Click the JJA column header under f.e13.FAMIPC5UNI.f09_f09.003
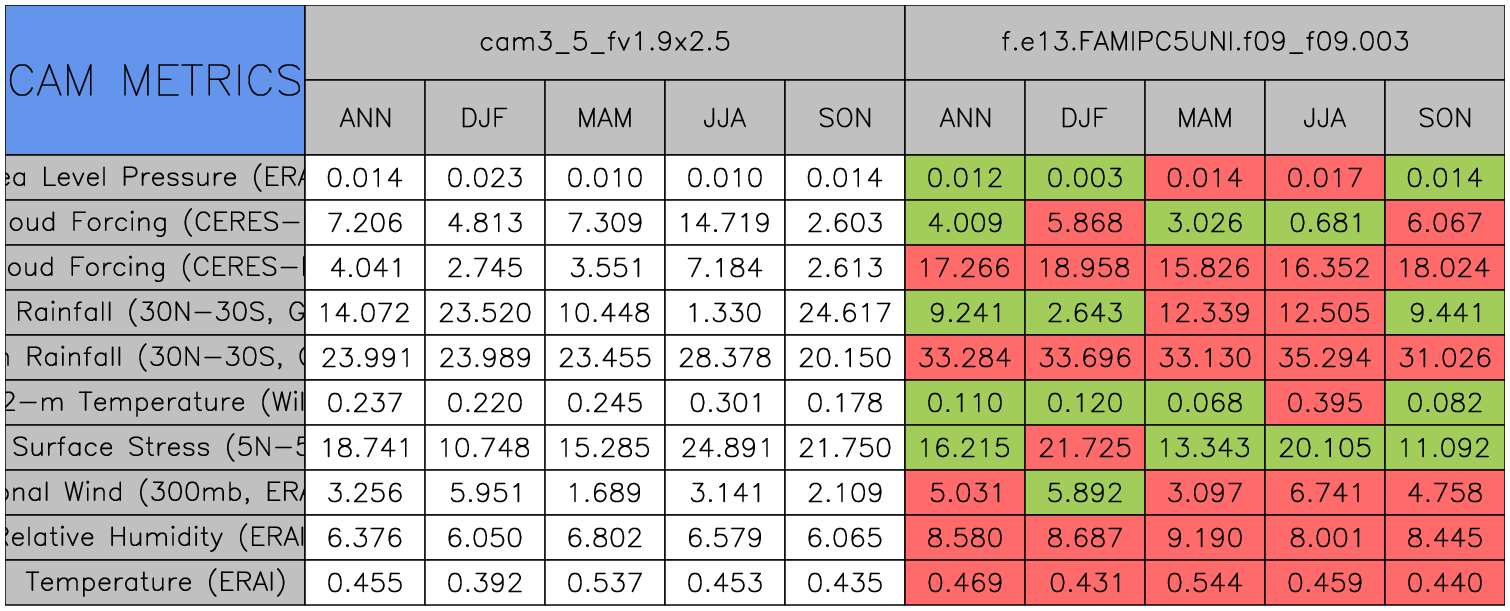1510x611 pixels. (1324, 118)
